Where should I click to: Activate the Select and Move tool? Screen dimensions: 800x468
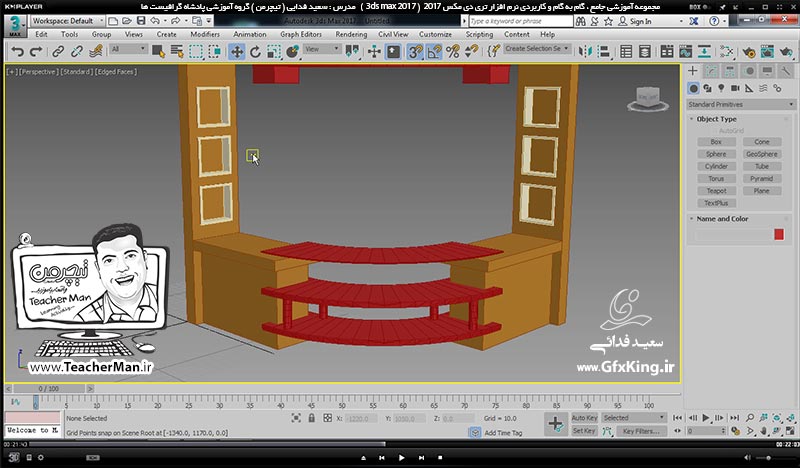236,52
